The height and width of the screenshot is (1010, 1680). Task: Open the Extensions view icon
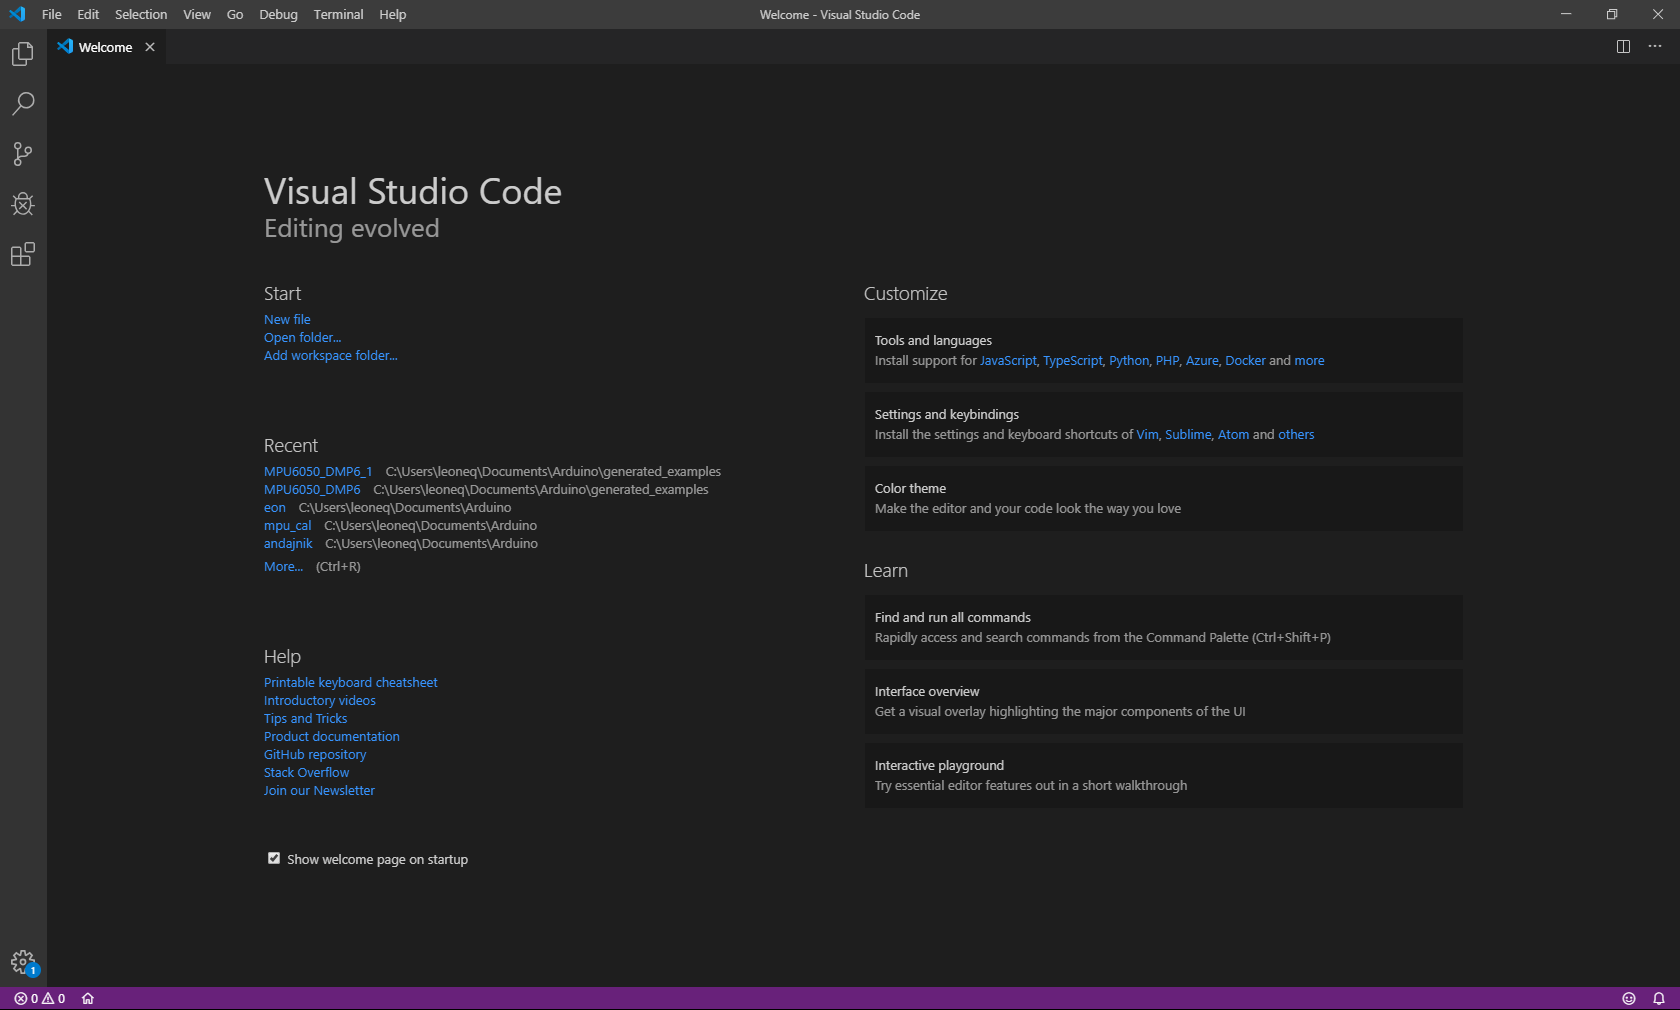coord(23,254)
